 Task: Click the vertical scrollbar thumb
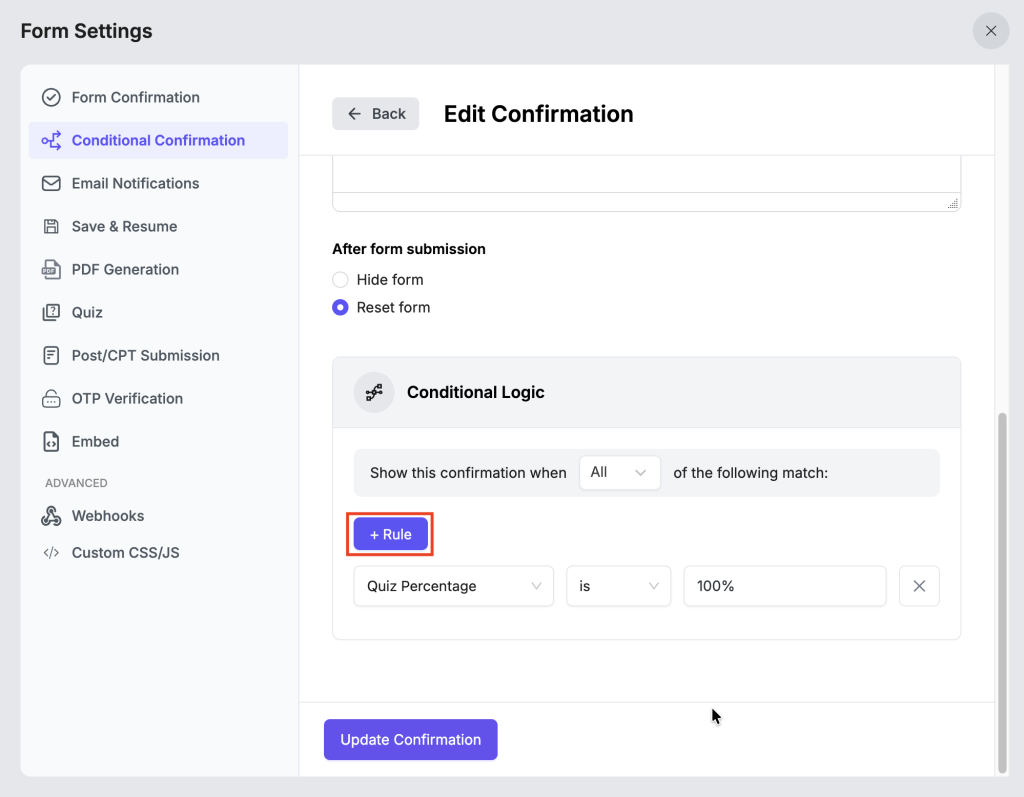(x=1002, y=593)
